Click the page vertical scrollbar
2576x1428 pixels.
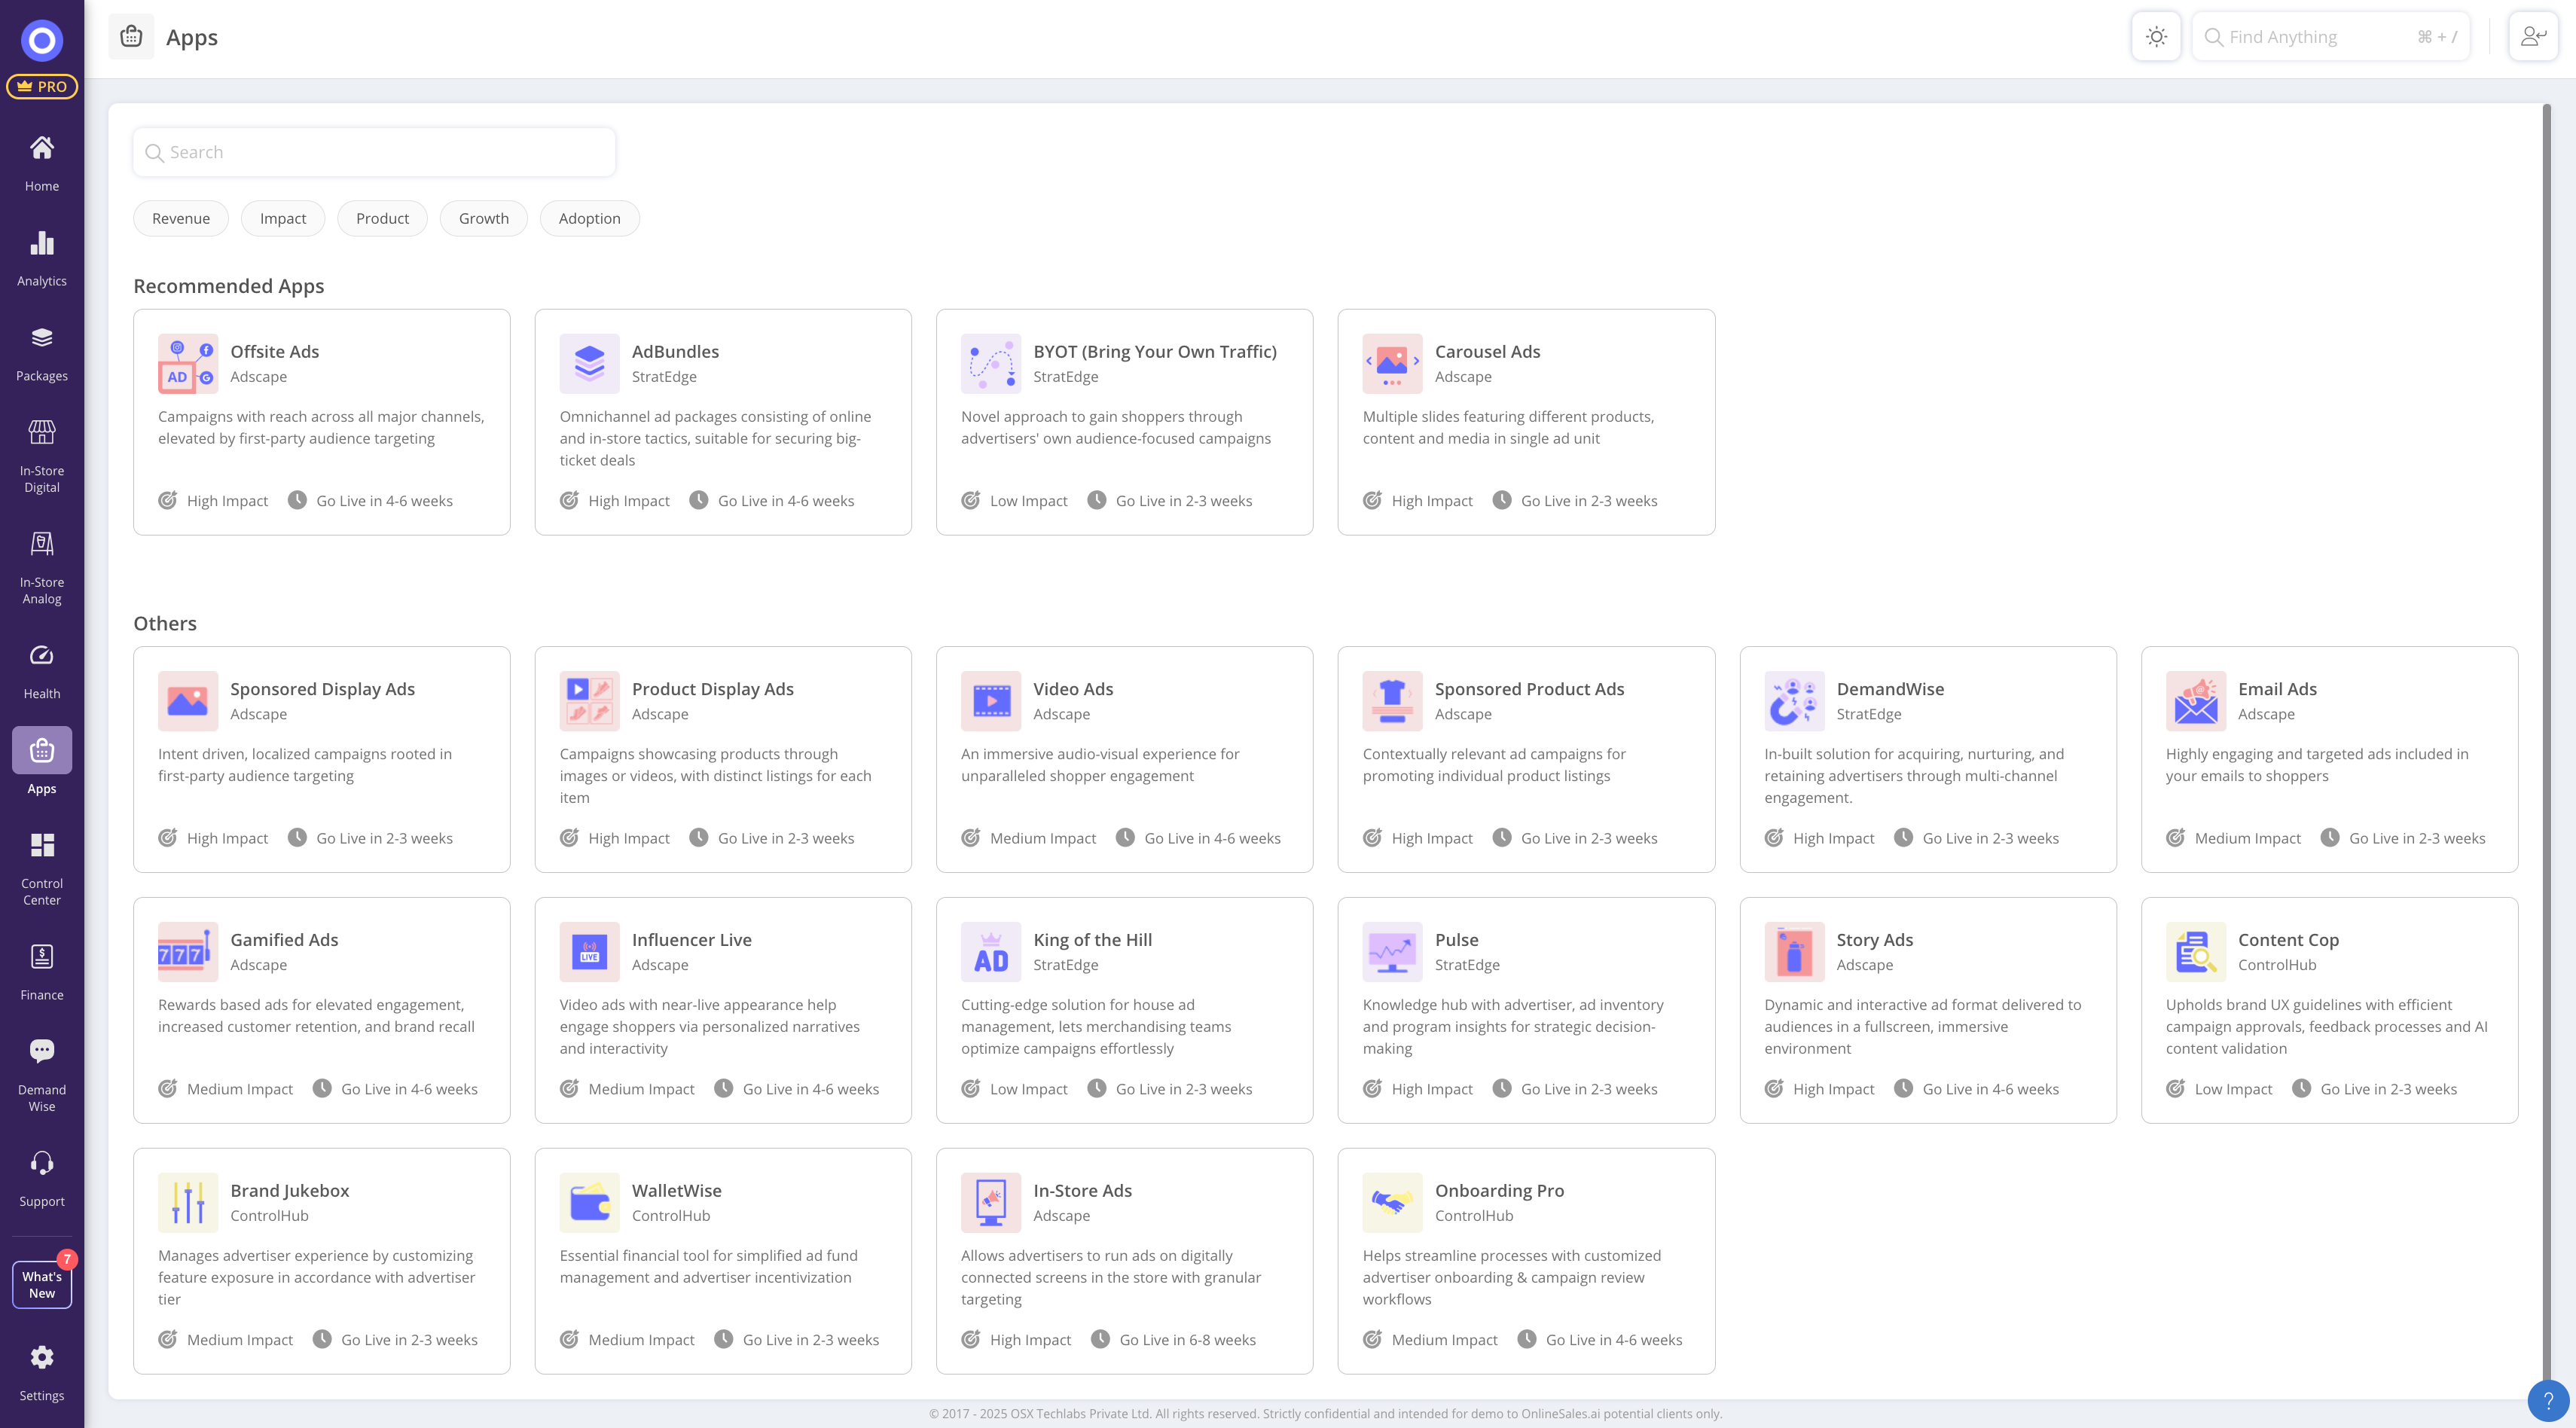[2546, 700]
